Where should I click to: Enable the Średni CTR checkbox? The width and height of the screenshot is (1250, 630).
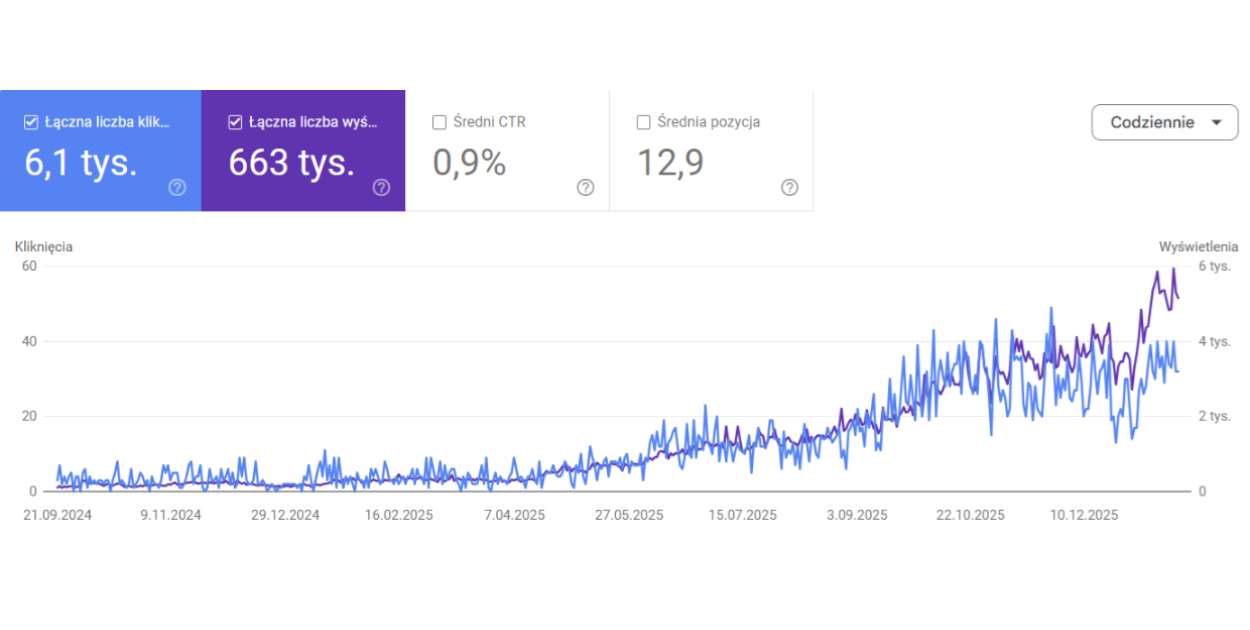click(x=439, y=122)
